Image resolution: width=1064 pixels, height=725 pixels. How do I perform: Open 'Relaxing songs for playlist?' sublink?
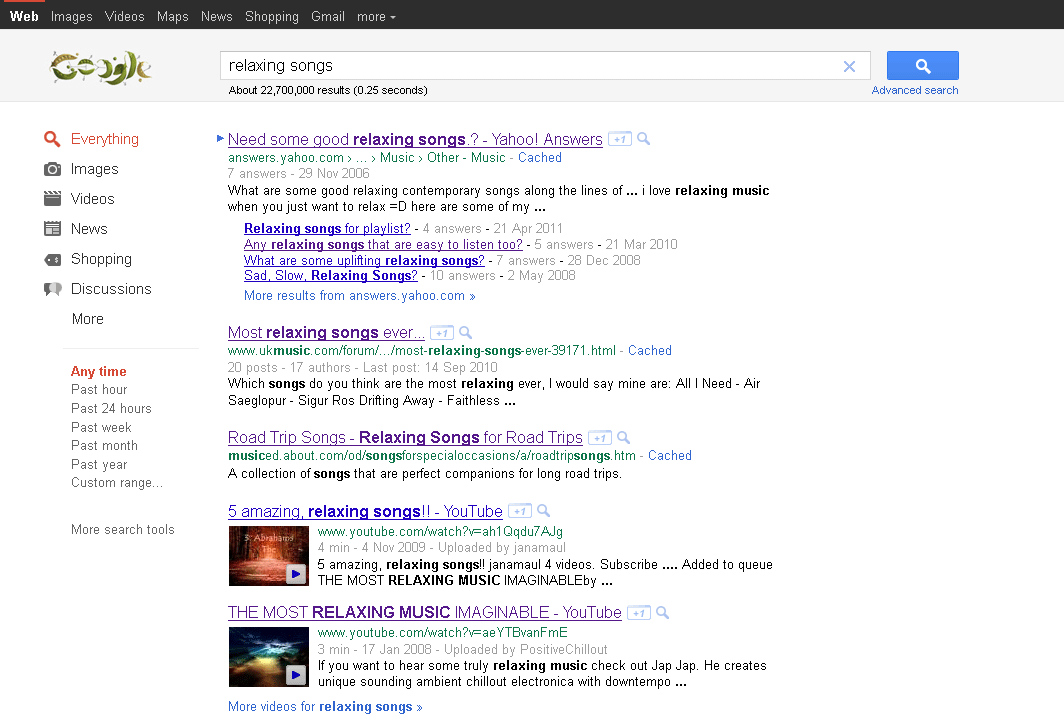point(327,229)
